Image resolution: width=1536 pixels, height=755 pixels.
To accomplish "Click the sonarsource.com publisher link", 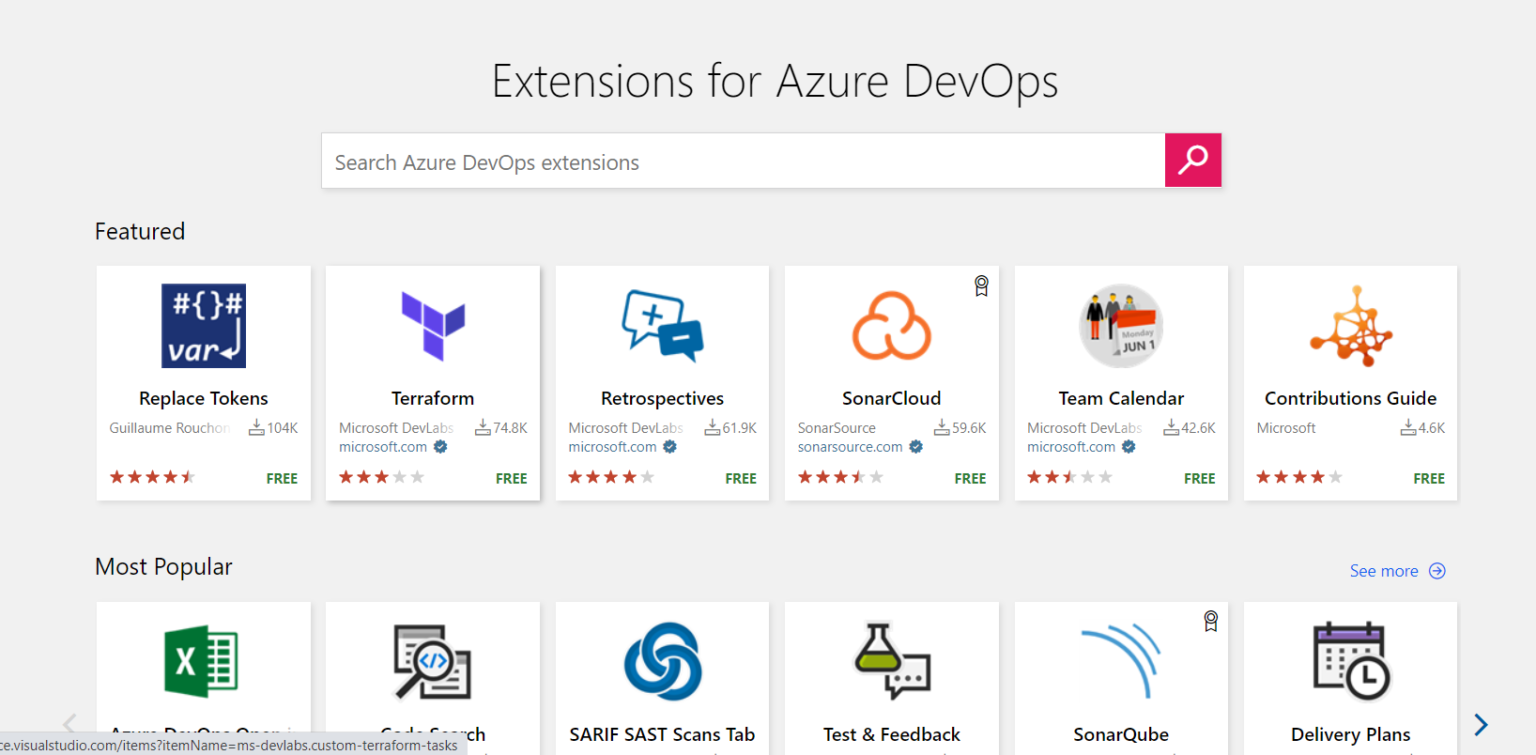I will point(850,447).
